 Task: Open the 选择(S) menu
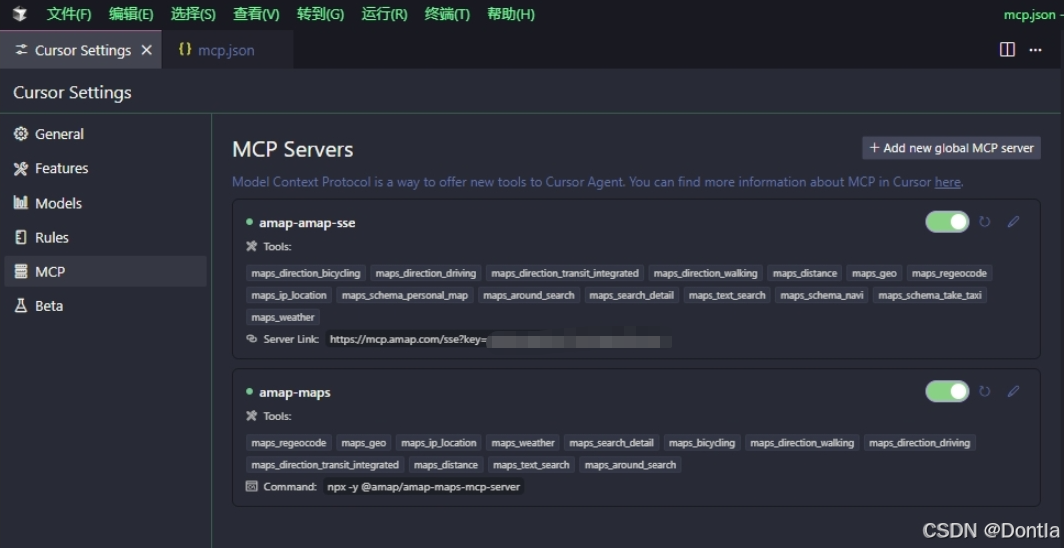tap(193, 14)
